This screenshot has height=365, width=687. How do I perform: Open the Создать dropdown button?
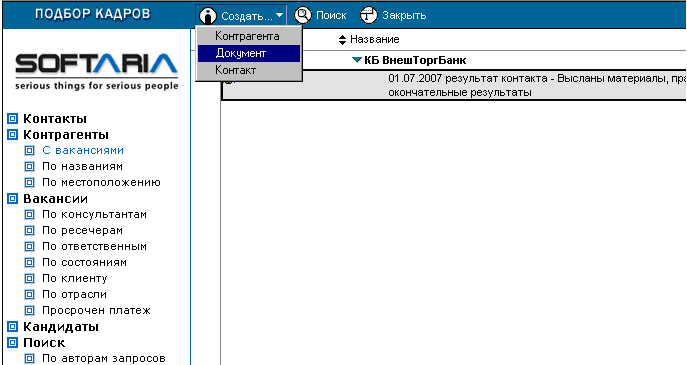click(241, 16)
